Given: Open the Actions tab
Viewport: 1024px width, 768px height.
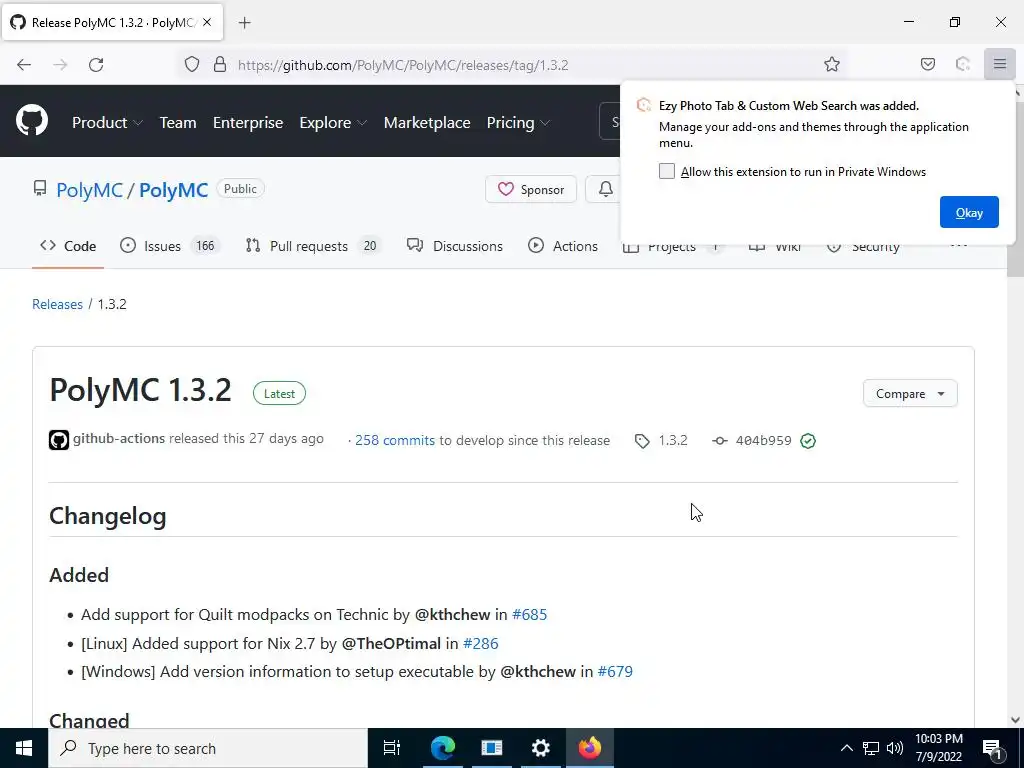Looking at the screenshot, I should (x=562, y=246).
